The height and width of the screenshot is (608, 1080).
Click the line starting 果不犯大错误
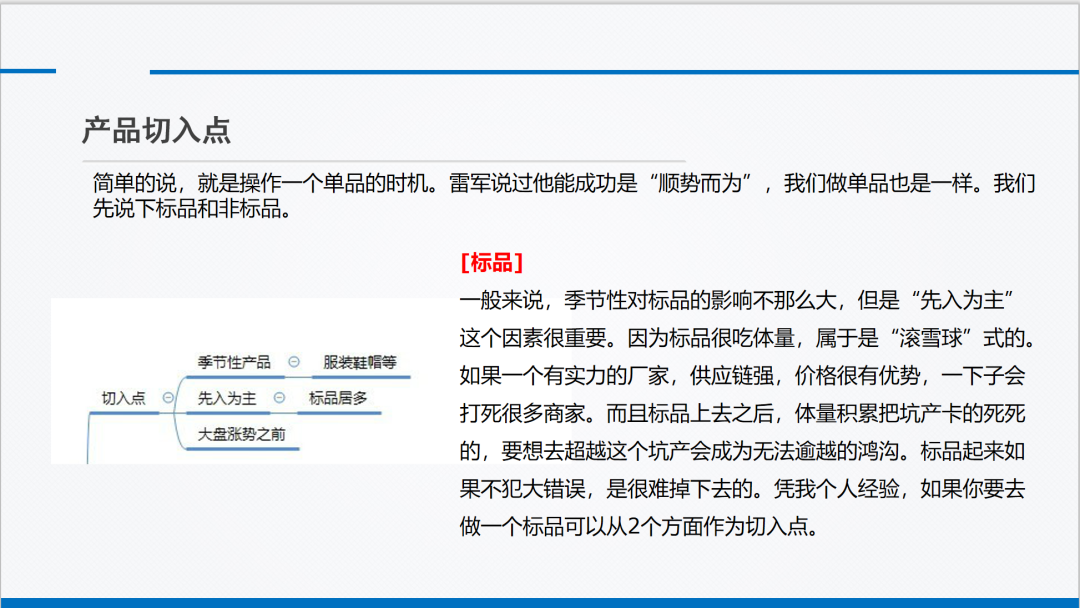(742, 489)
